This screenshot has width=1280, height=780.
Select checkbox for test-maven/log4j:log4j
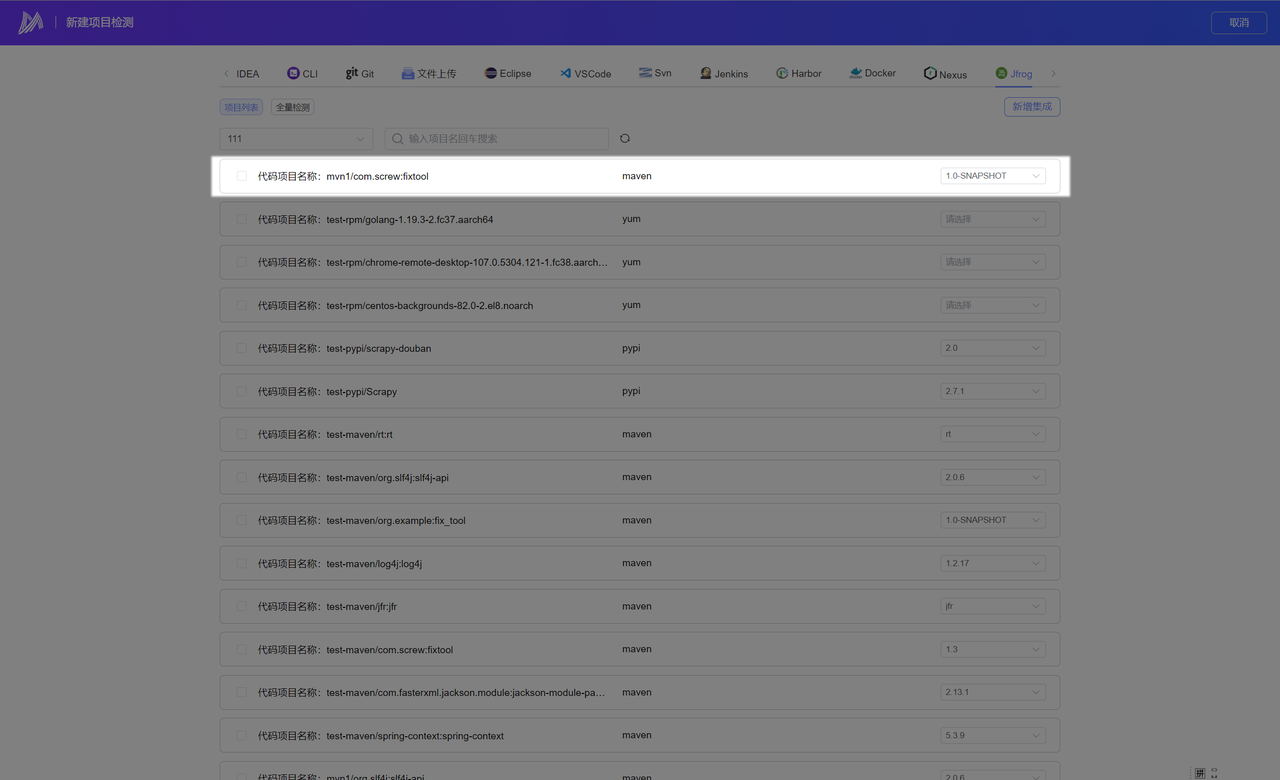[241, 563]
